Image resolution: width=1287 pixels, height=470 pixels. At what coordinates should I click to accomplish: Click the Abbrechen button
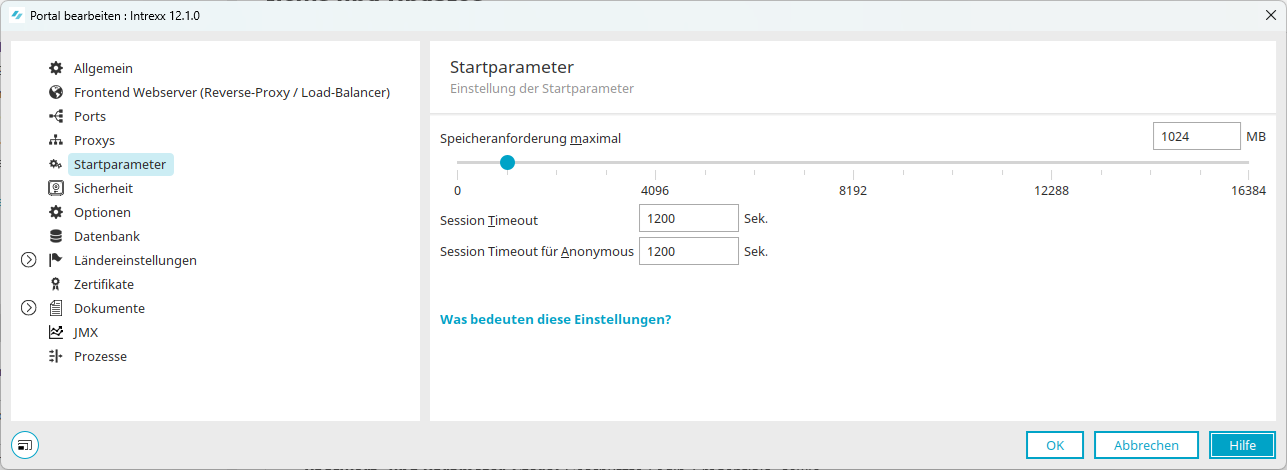(1146, 445)
